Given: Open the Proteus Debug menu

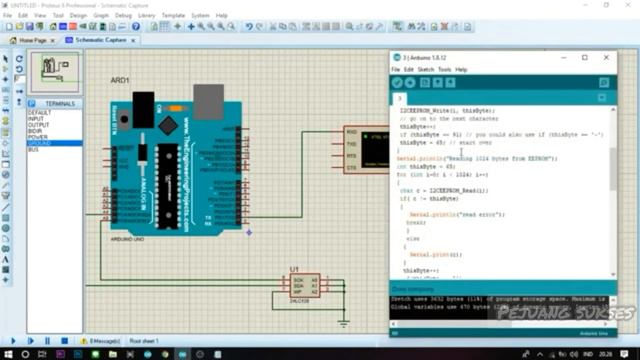Looking at the screenshot, I should pyautogui.click(x=123, y=16).
